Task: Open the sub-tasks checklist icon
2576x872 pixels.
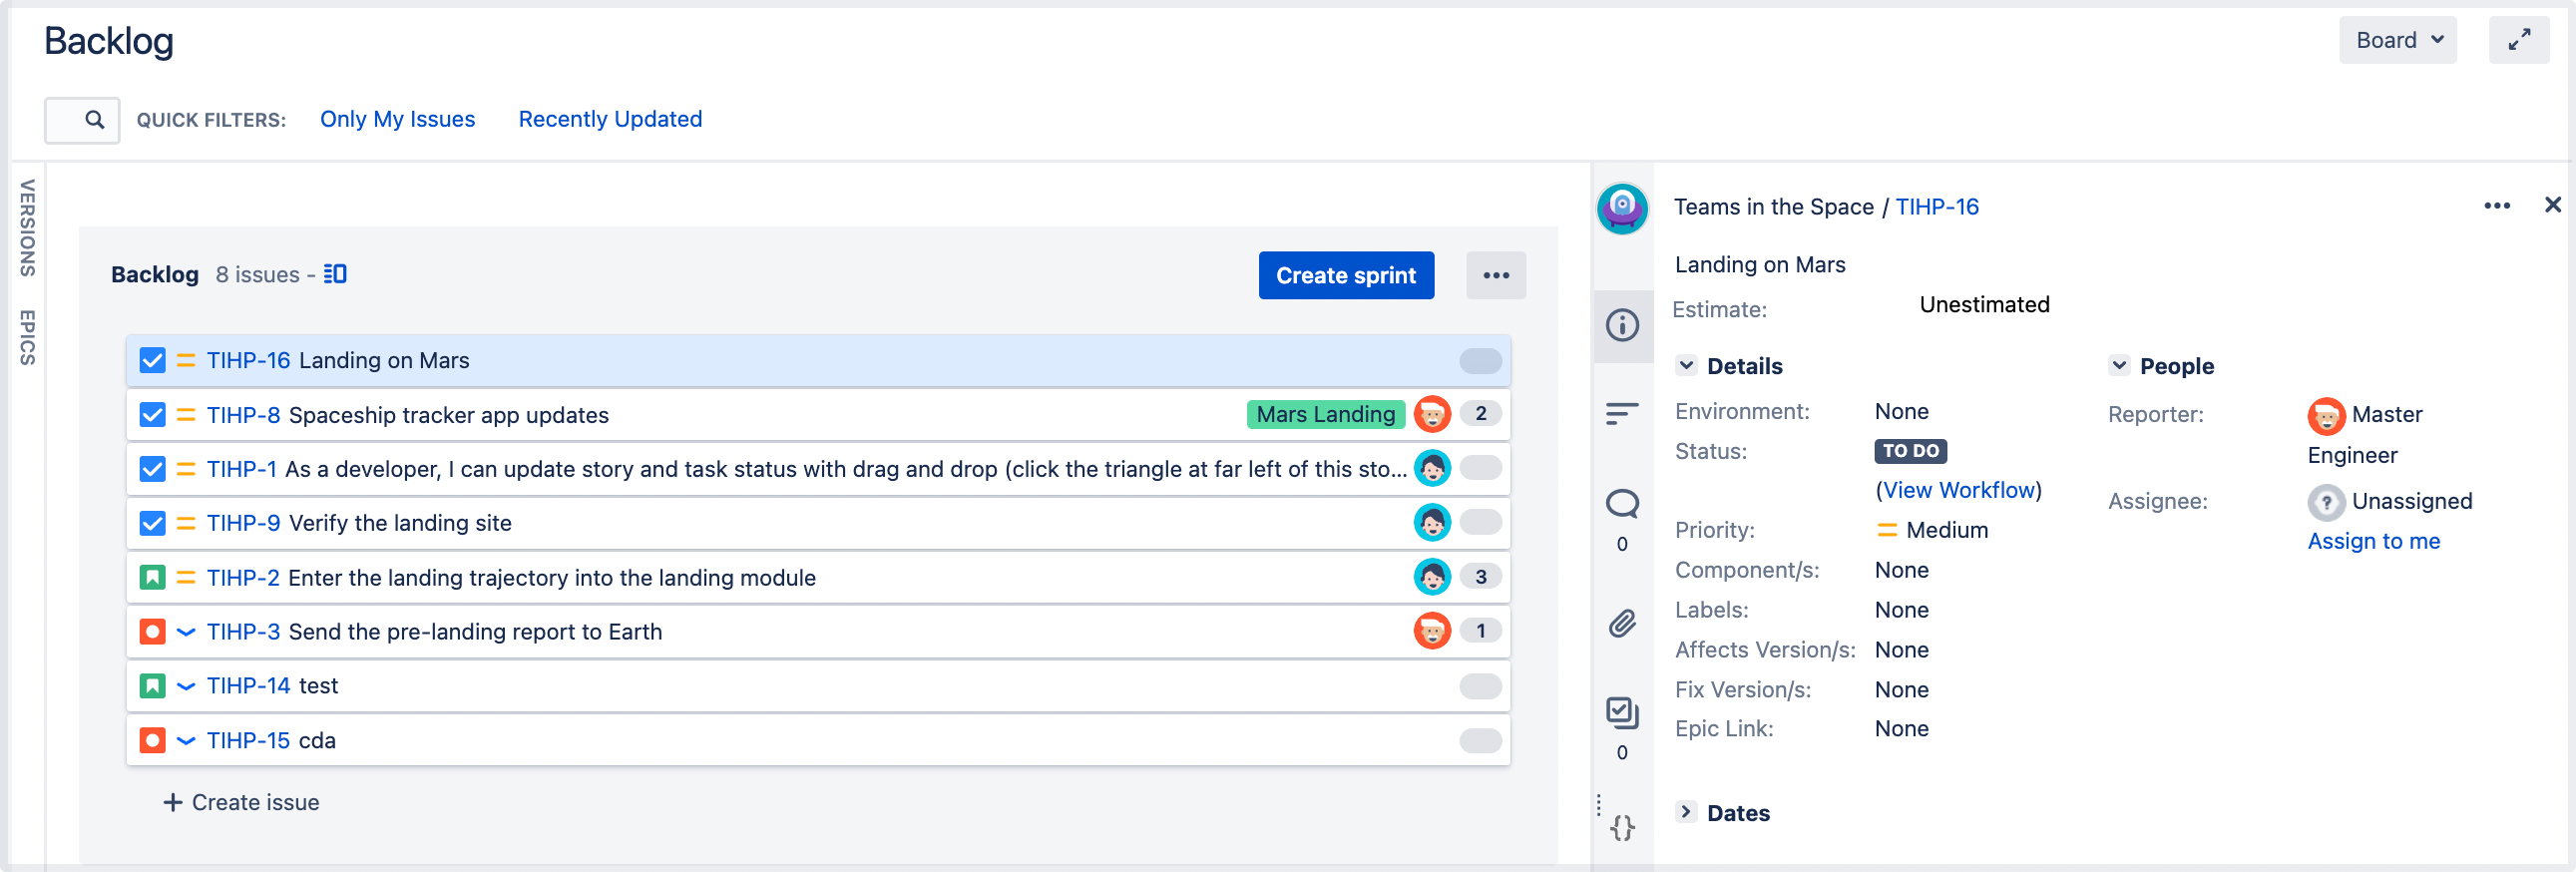Action: click(1621, 712)
